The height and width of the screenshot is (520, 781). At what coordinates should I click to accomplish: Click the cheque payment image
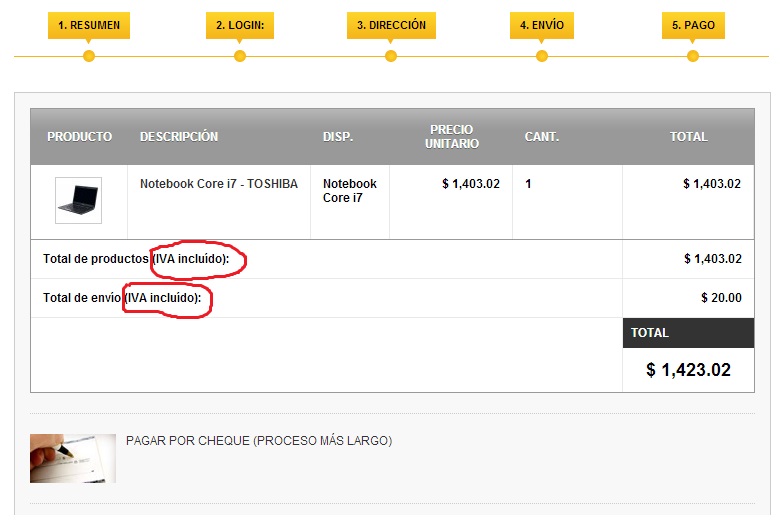pos(73,458)
